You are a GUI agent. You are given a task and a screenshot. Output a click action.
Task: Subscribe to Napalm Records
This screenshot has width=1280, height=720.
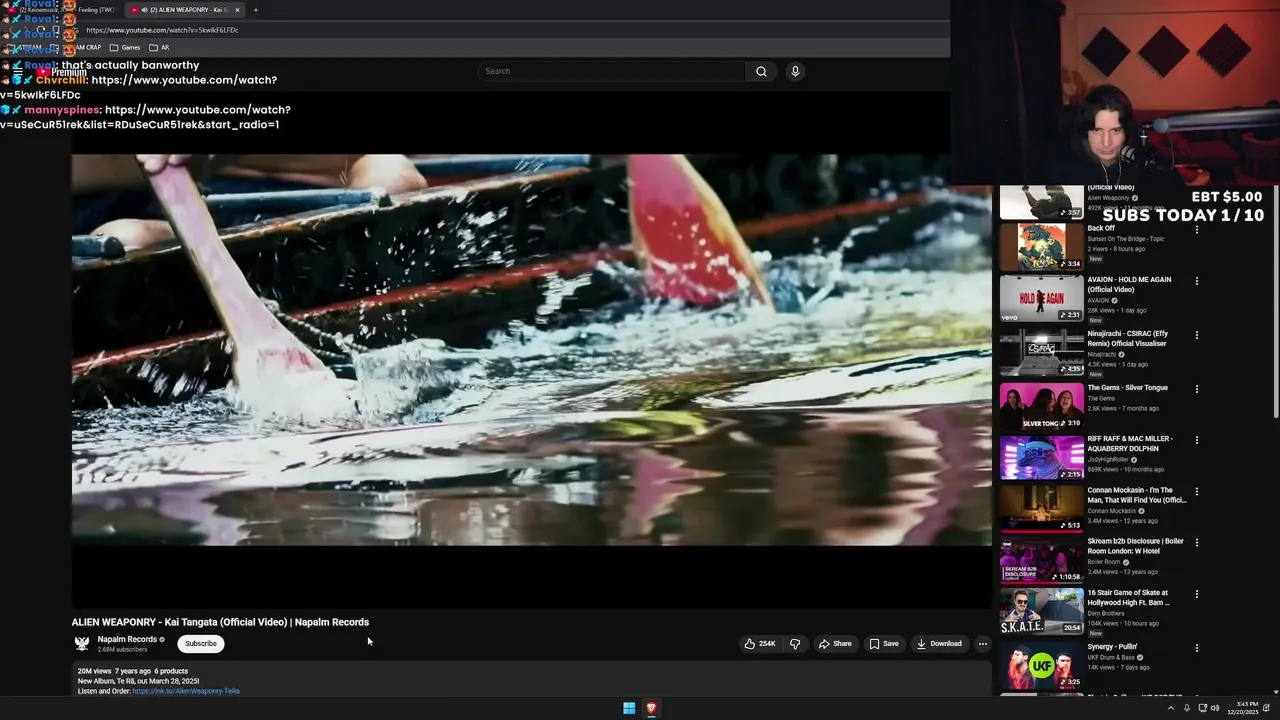pyautogui.click(x=201, y=643)
